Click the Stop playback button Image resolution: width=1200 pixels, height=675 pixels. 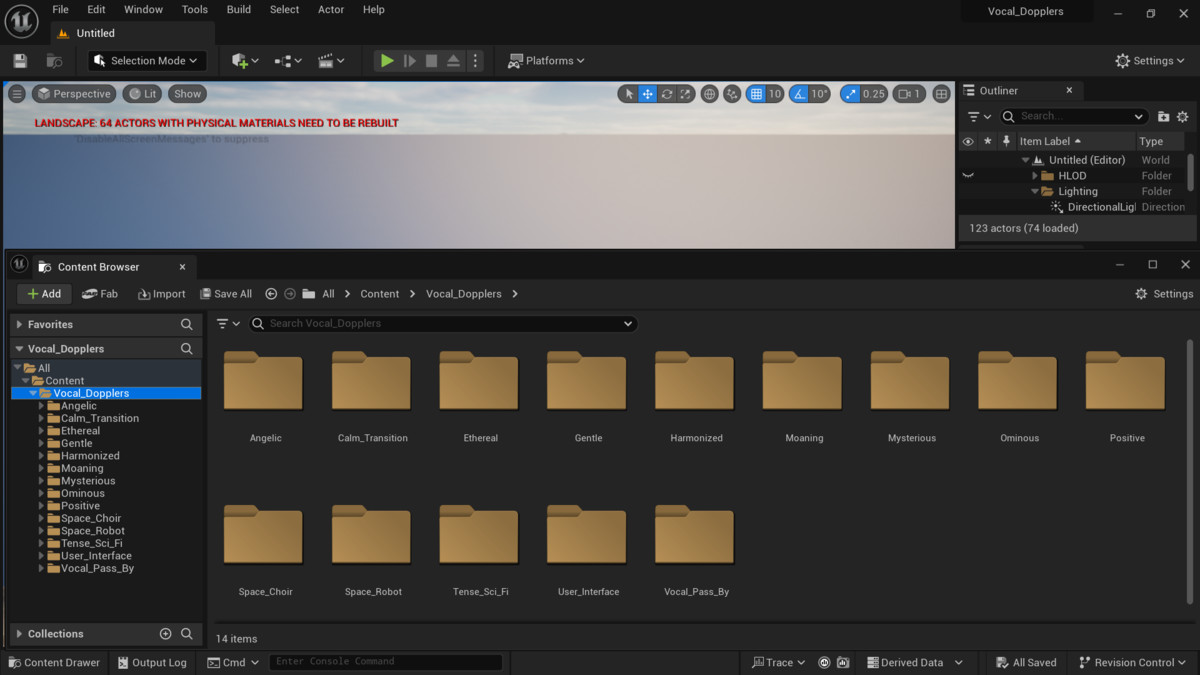pyautogui.click(x=431, y=61)
